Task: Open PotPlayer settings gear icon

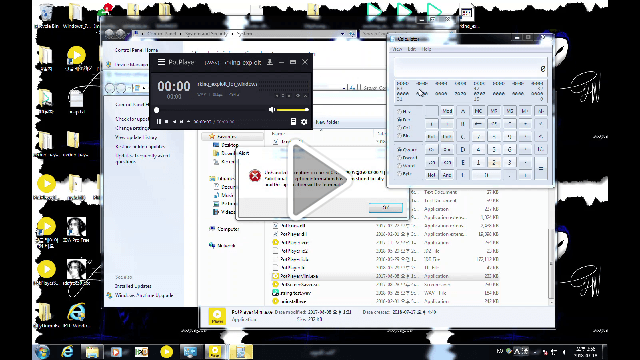Action: (304, 122)
